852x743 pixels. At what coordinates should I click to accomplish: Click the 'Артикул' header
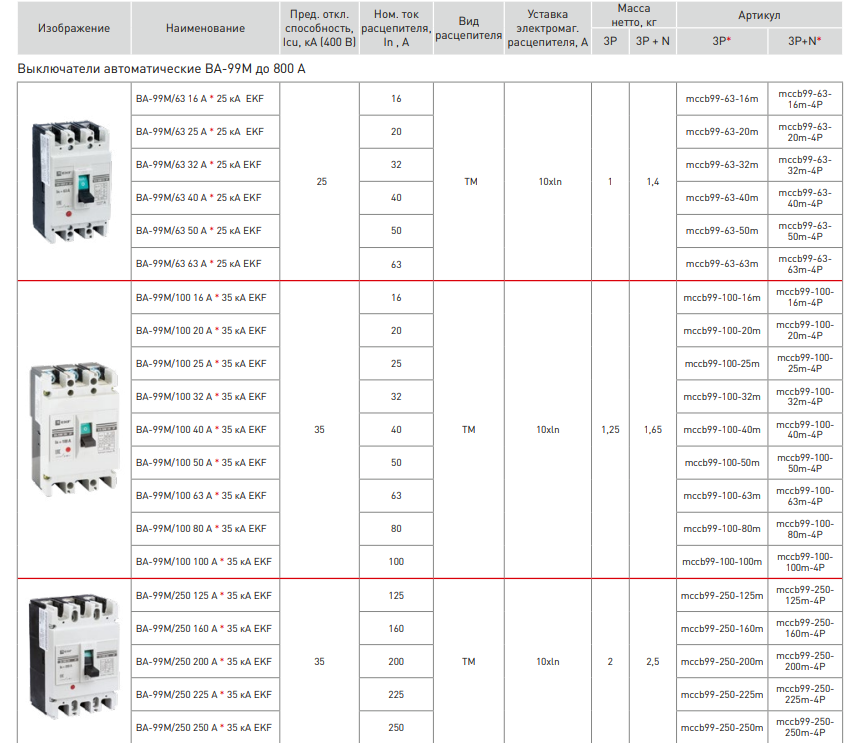(x=759, y=15)
